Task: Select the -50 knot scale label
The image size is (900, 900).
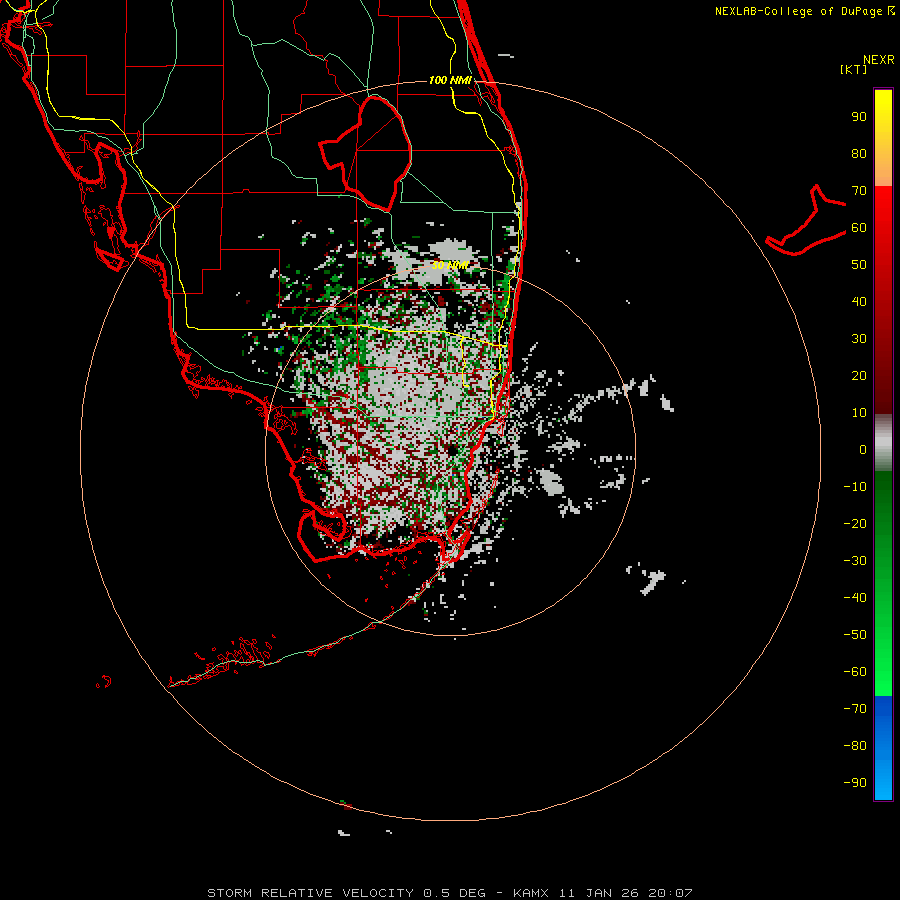Action: [x=855, y=635]
